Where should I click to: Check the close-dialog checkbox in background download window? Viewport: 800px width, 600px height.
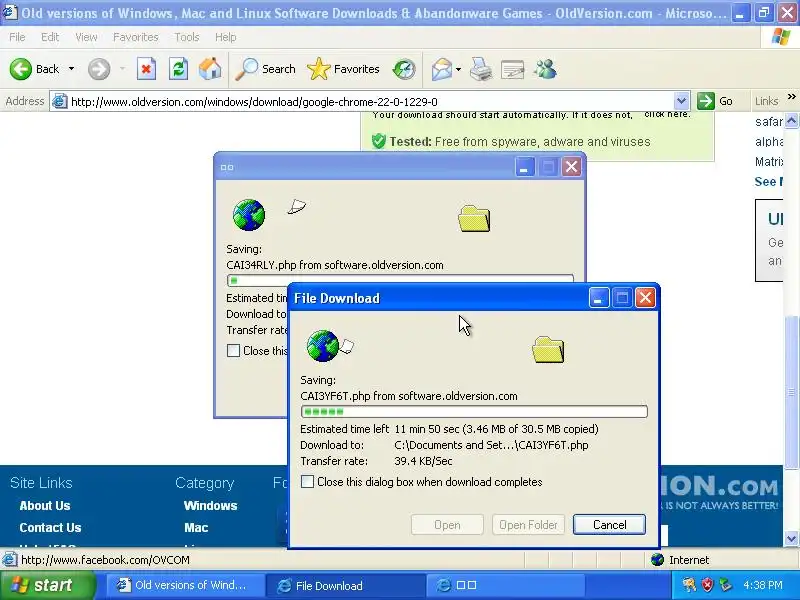point(233,351)
